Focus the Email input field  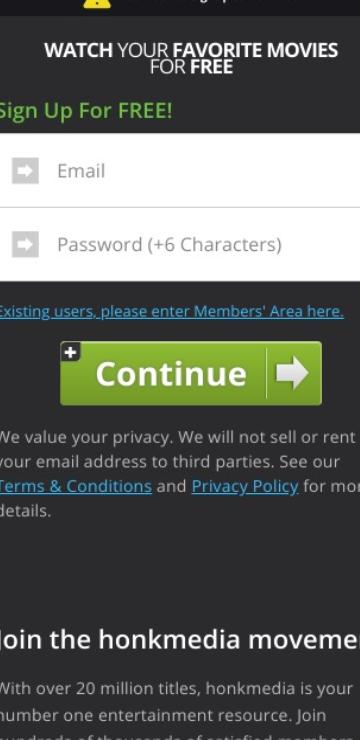(x=180, y=170)
